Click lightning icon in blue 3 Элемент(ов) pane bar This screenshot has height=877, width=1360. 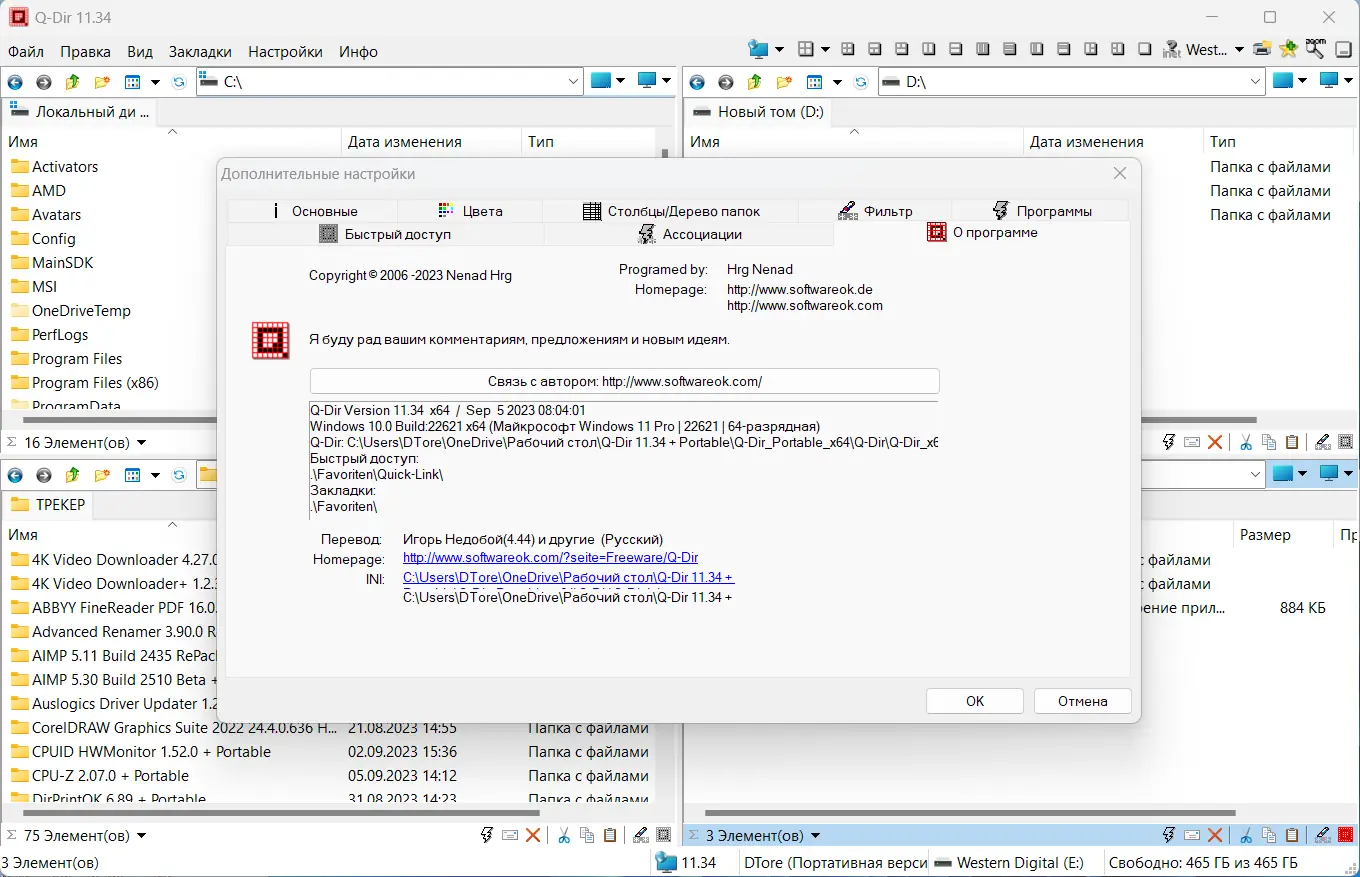[x=1168, y=835]
